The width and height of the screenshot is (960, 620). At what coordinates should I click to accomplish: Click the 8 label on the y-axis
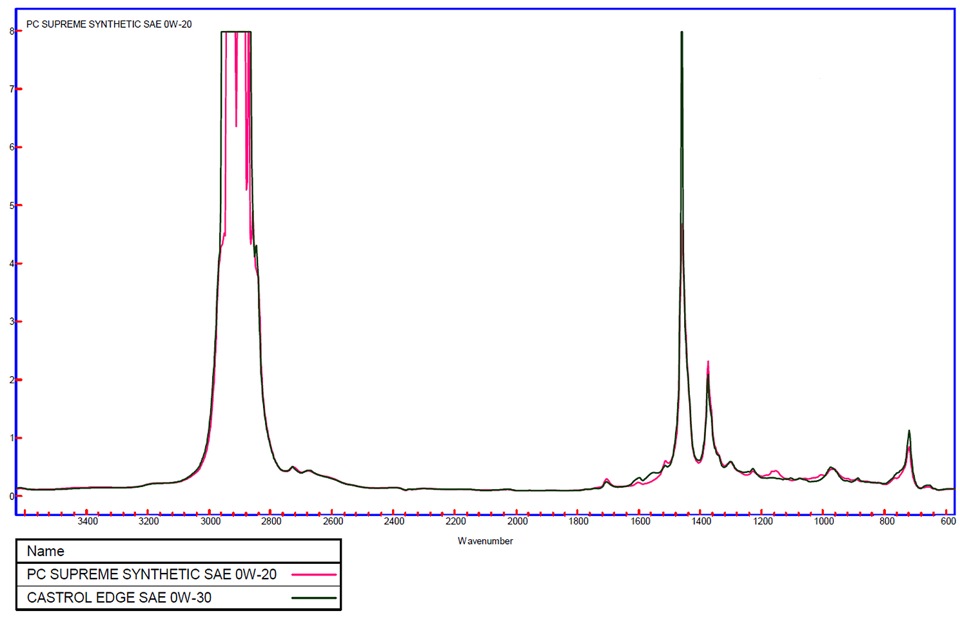pos(12,31)
